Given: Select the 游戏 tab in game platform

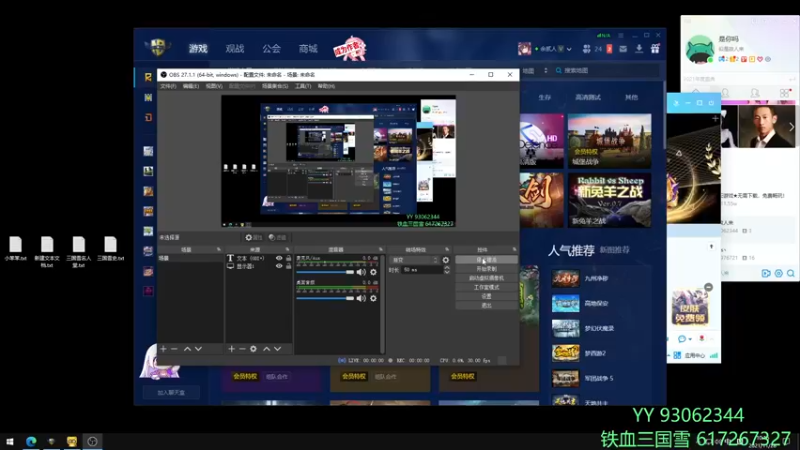Looking at the screenshot, I should 198,48.
